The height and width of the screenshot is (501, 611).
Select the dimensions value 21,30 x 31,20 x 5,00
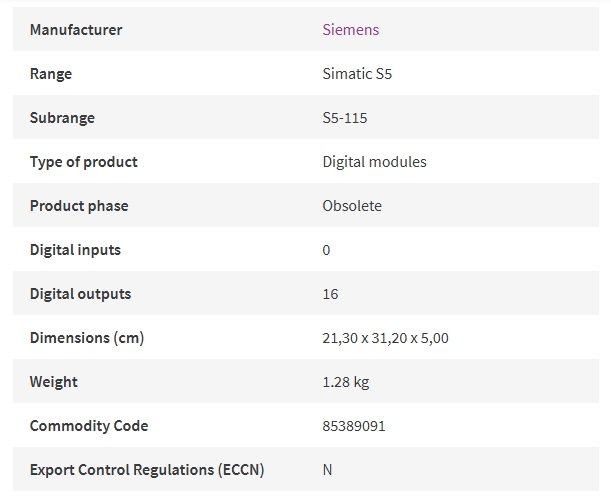[x=385, y=338]
